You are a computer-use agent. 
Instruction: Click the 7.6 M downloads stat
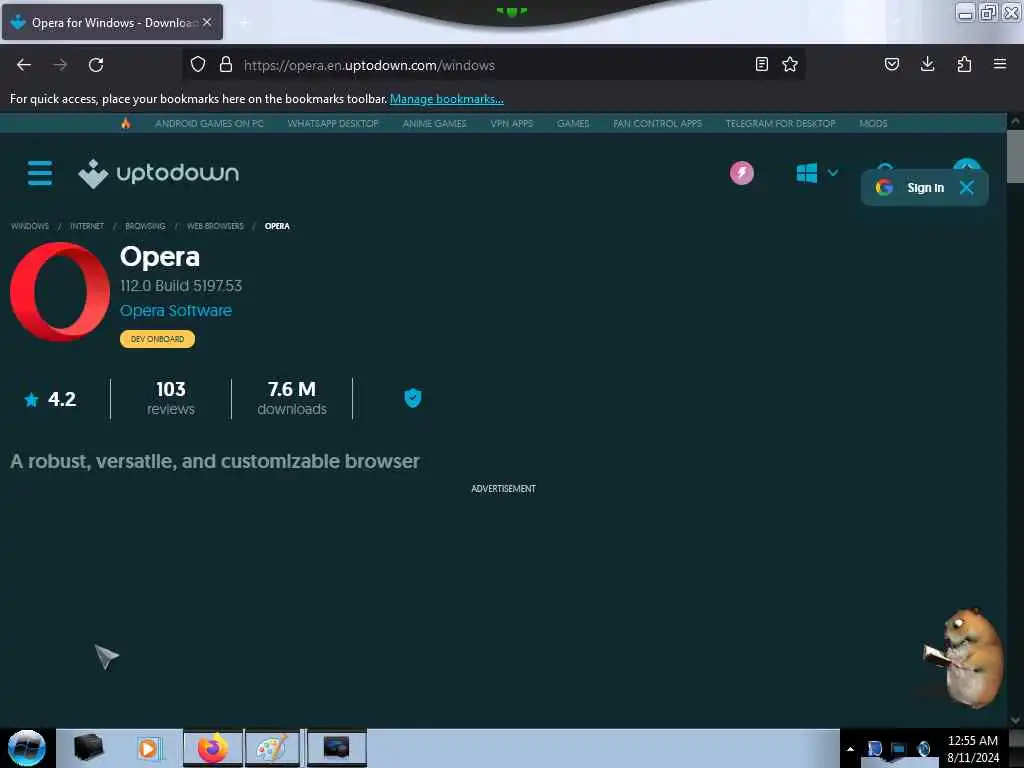click(292, 398)
